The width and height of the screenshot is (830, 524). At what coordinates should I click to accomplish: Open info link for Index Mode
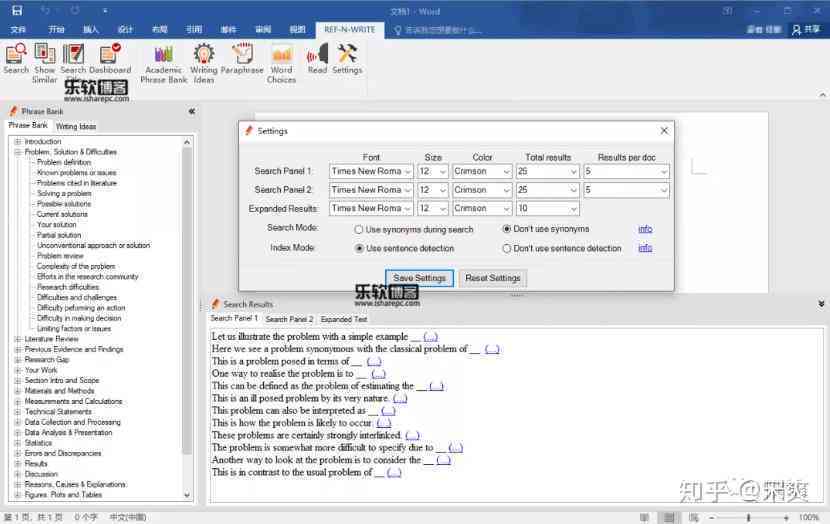(x=645, y=248)
